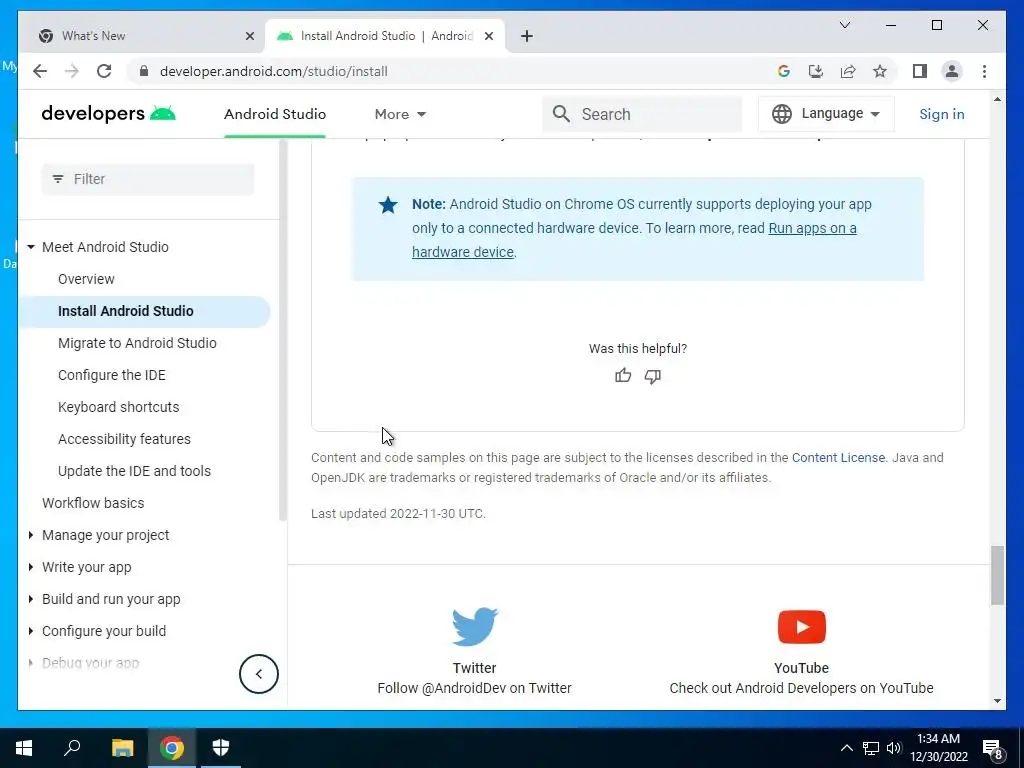
Task: Click the Windows Start button
Action: click(24, 748)
